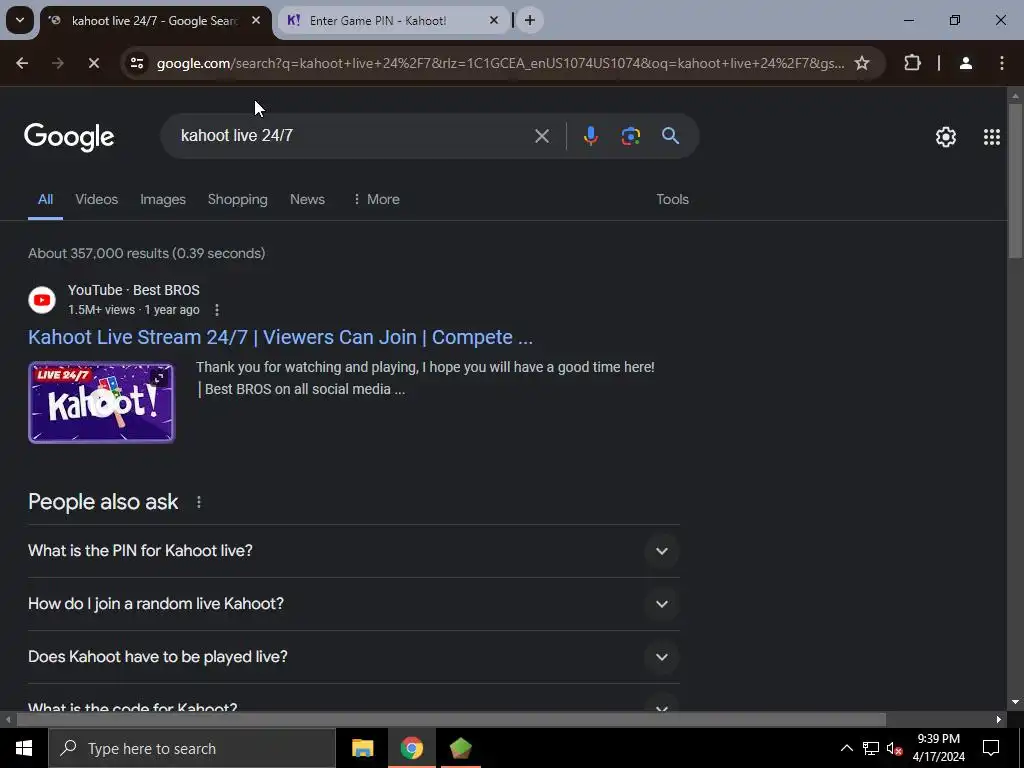This screenshot has width=1024, height=768.
Task: Search by image with Google Lens
Action: [630, 136]
